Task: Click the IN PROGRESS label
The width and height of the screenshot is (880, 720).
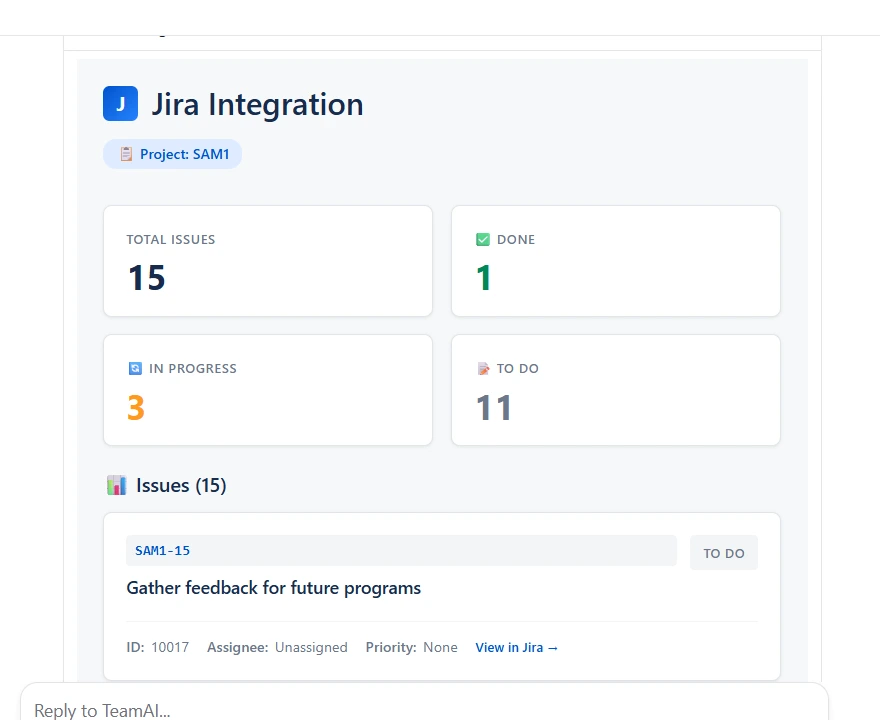Action: click(x=192, y=369)
